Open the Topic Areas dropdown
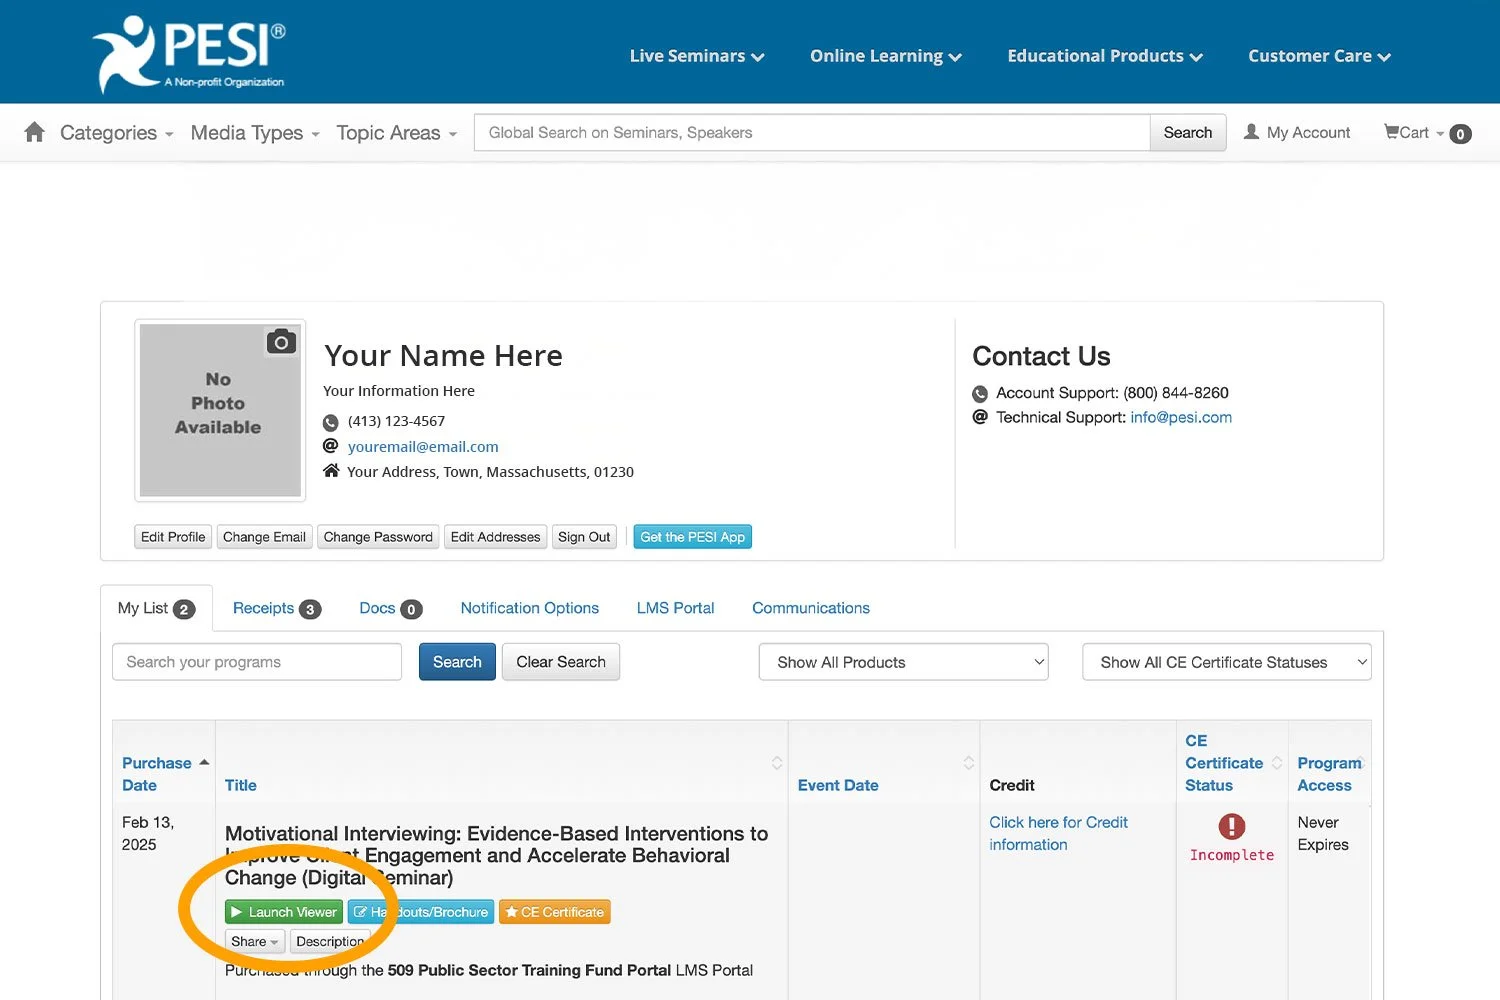1500x1000 pixels. point(396,133)
